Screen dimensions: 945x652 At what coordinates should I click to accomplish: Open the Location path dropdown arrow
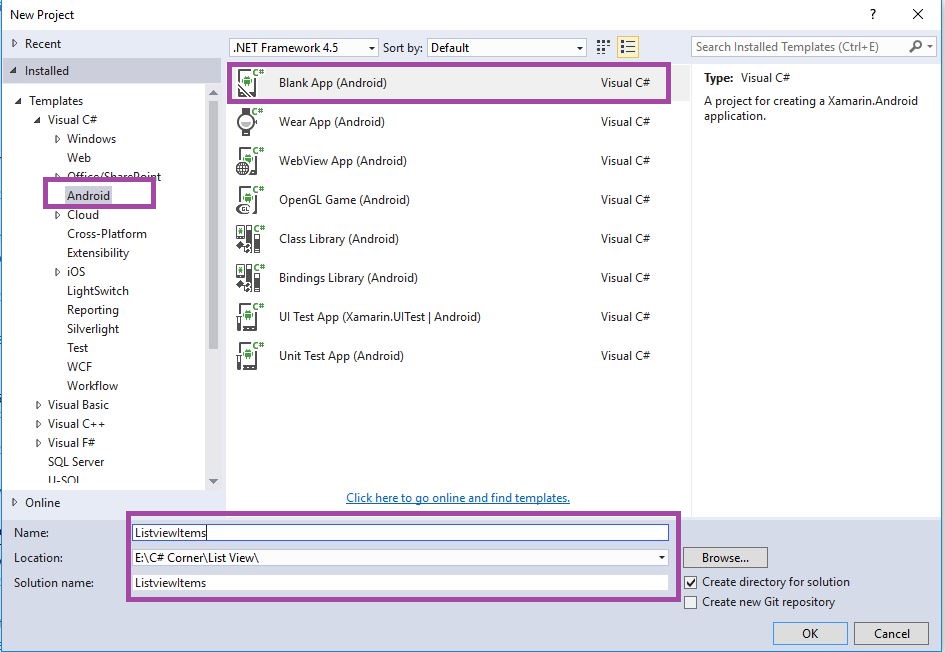pyautogui.click(x=662, y=557)
